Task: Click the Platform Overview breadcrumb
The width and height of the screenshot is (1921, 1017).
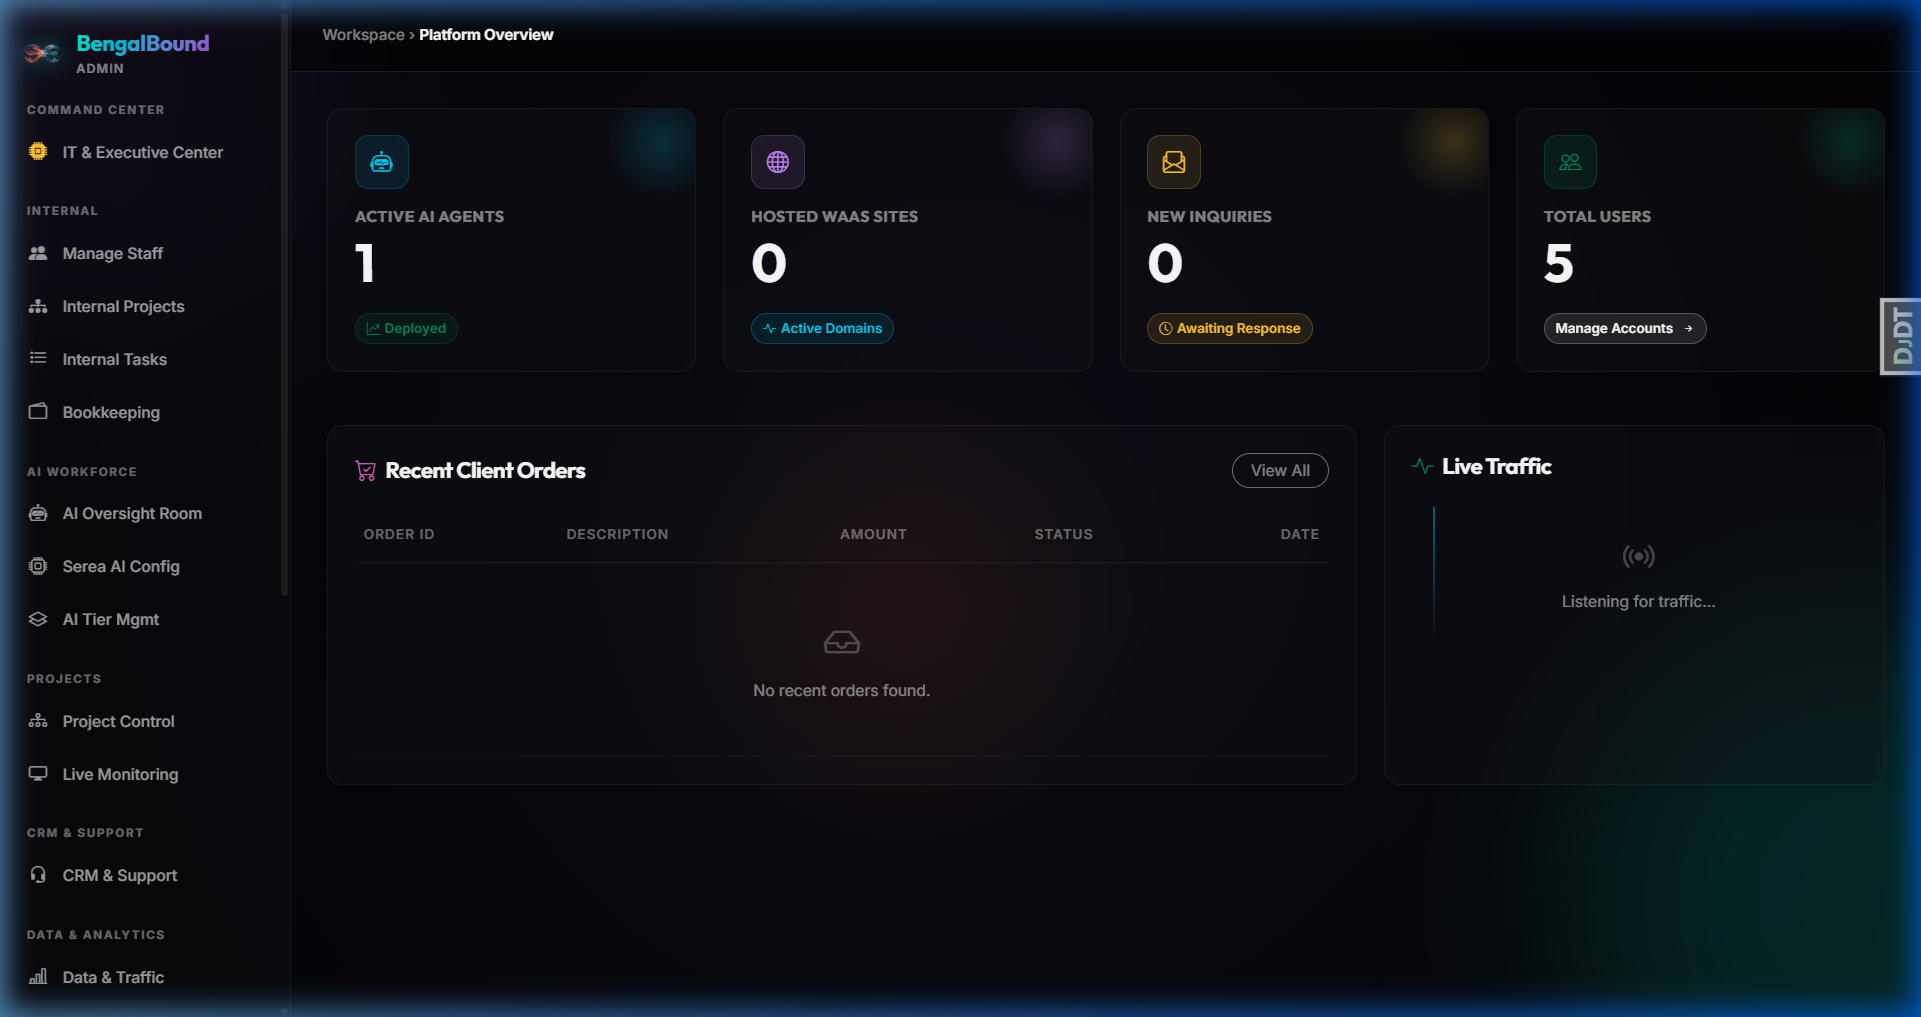Action: [486, 35]
